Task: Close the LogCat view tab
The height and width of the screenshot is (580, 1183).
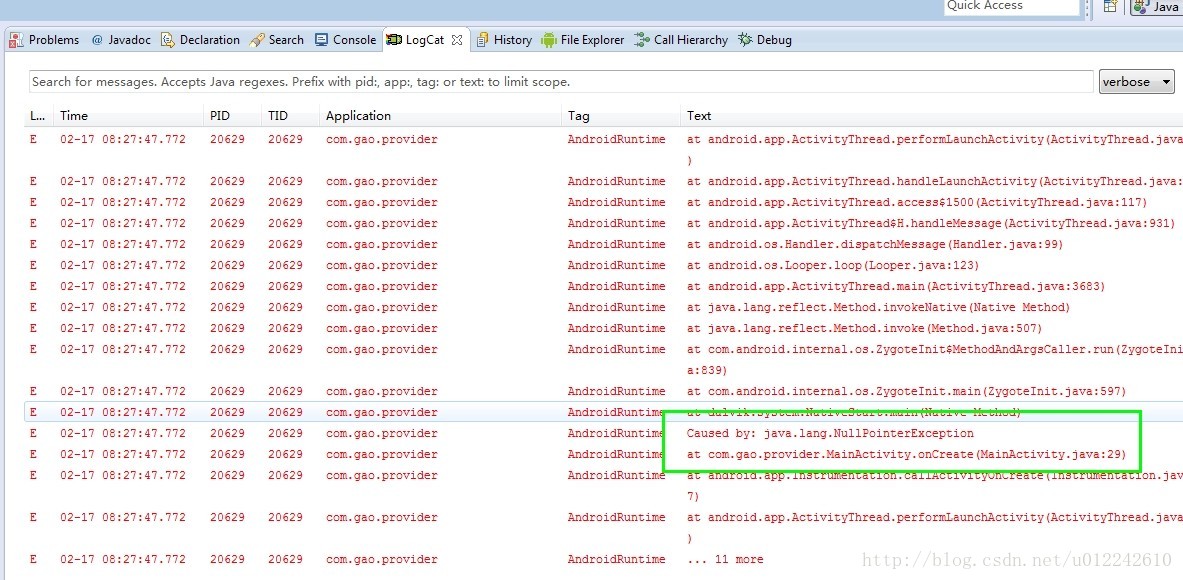Action: point(456,41)
